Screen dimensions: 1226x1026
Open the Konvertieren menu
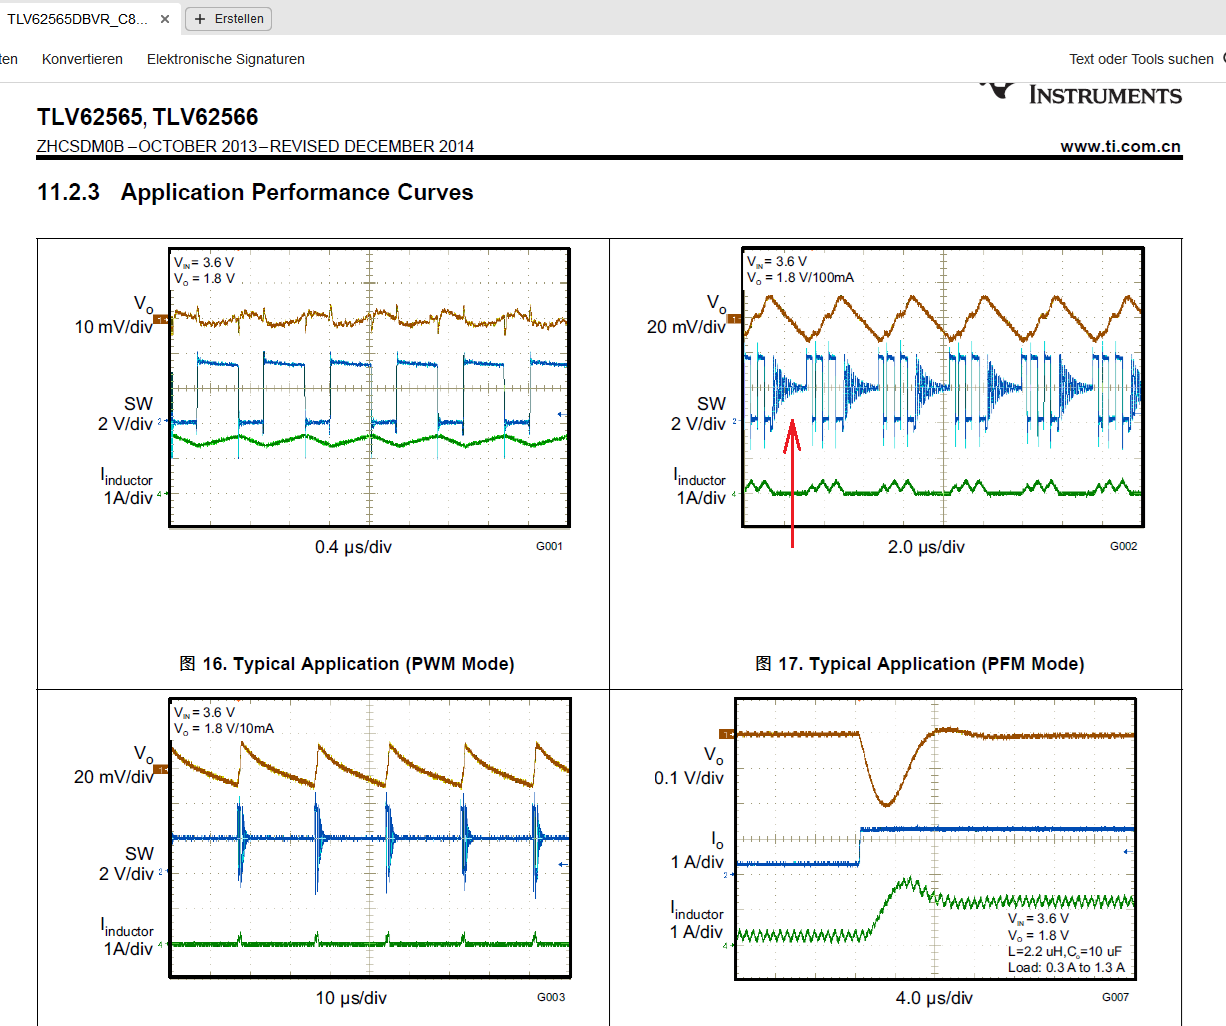(82, 59)
